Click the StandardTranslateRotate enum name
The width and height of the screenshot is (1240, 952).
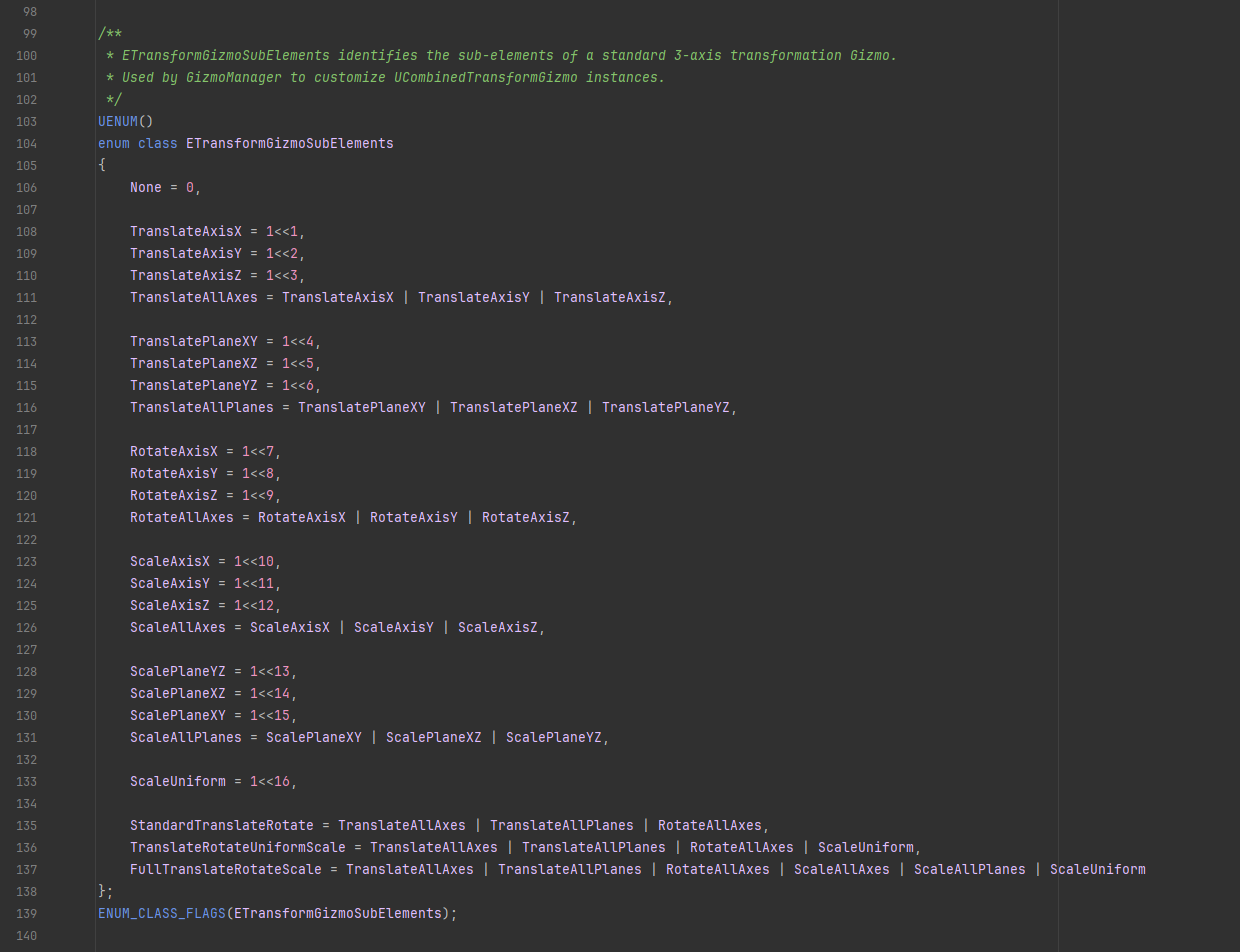(221, 826)
